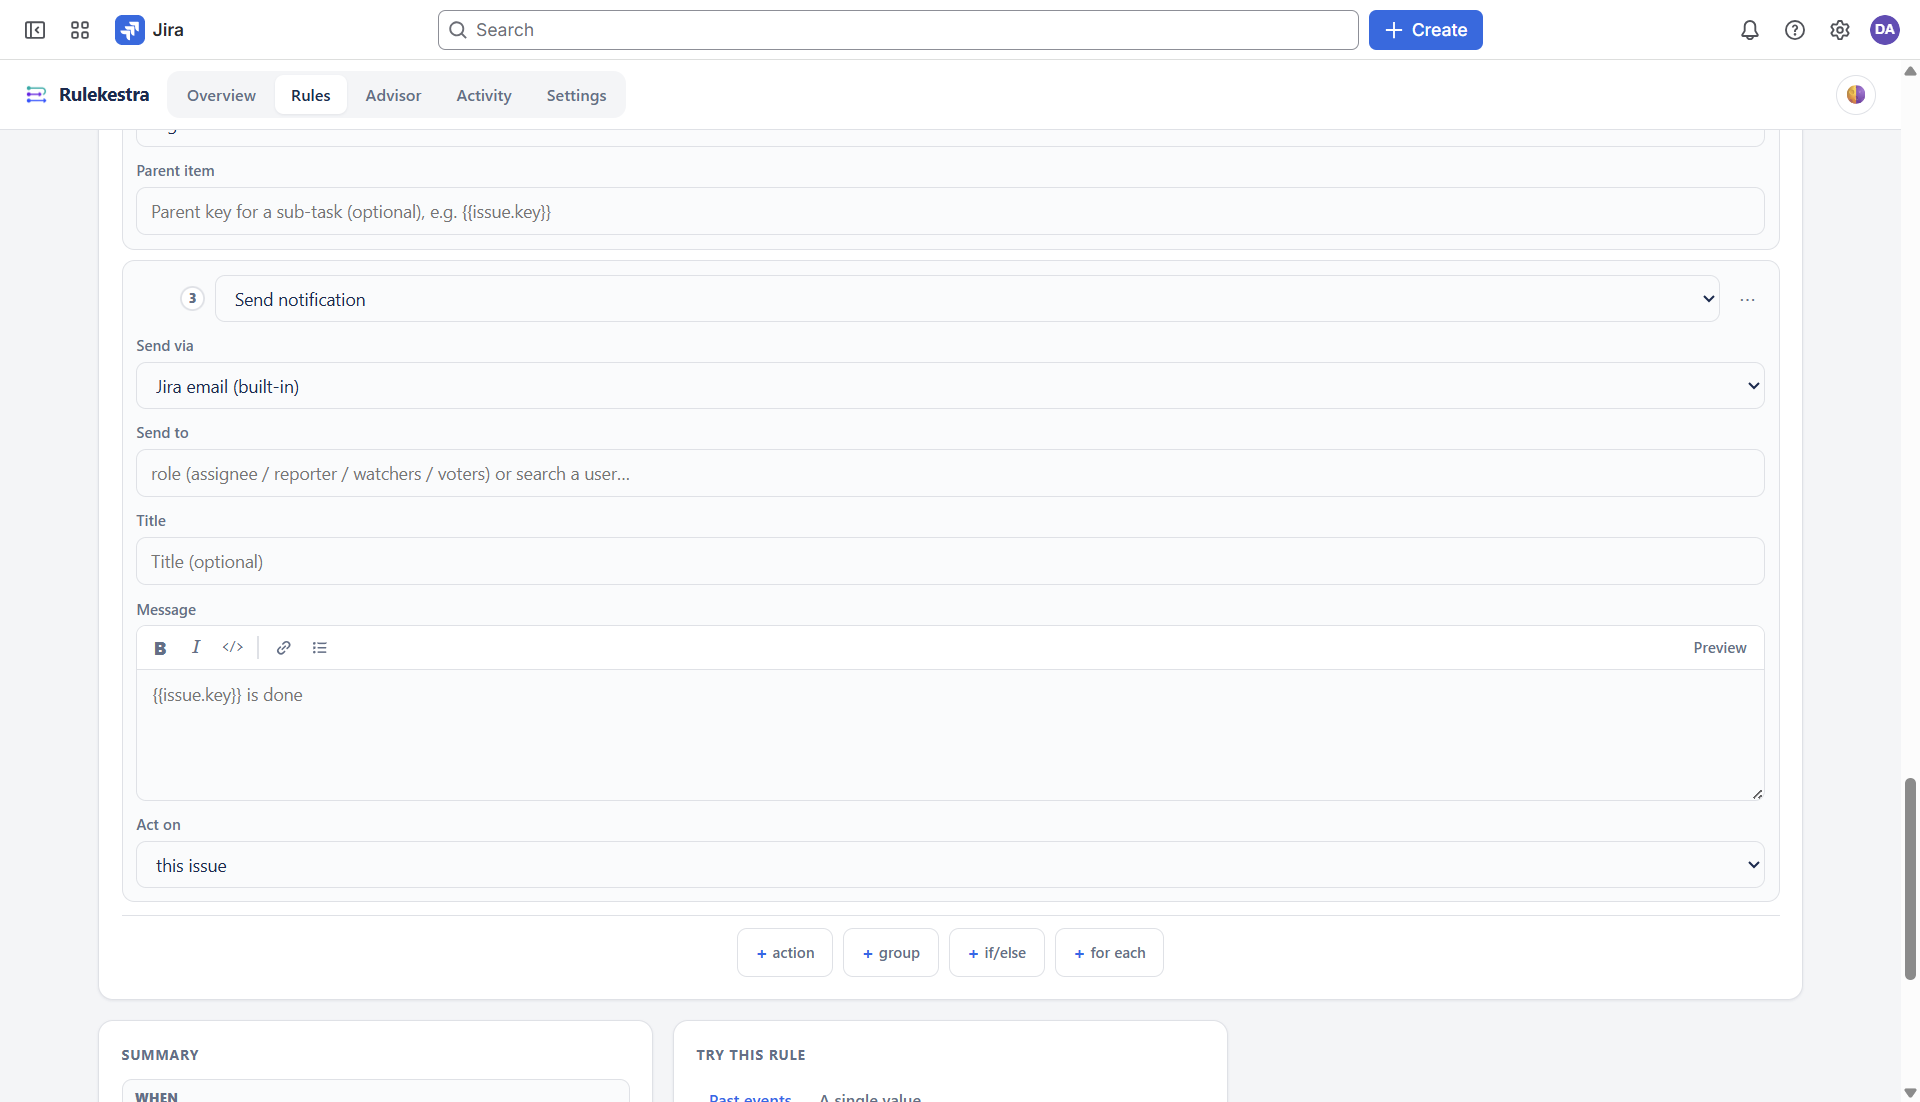Open more options for action 3

point(1747,299)
